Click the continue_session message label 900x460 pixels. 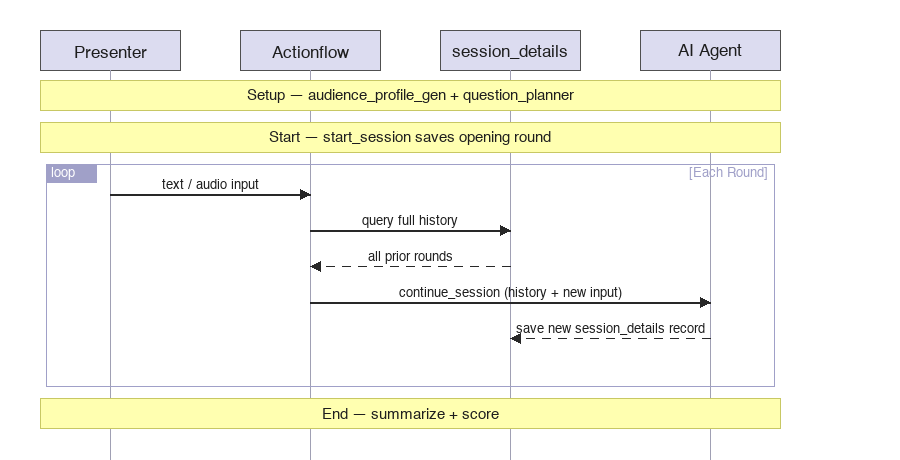pos(510,292)
